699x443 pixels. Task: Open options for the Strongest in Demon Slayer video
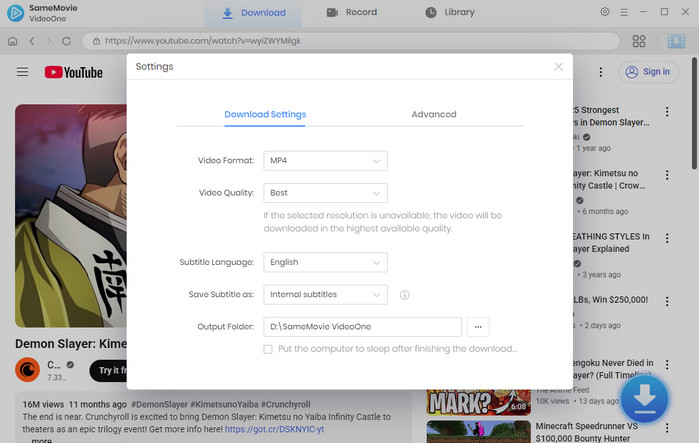pos(667,111)
